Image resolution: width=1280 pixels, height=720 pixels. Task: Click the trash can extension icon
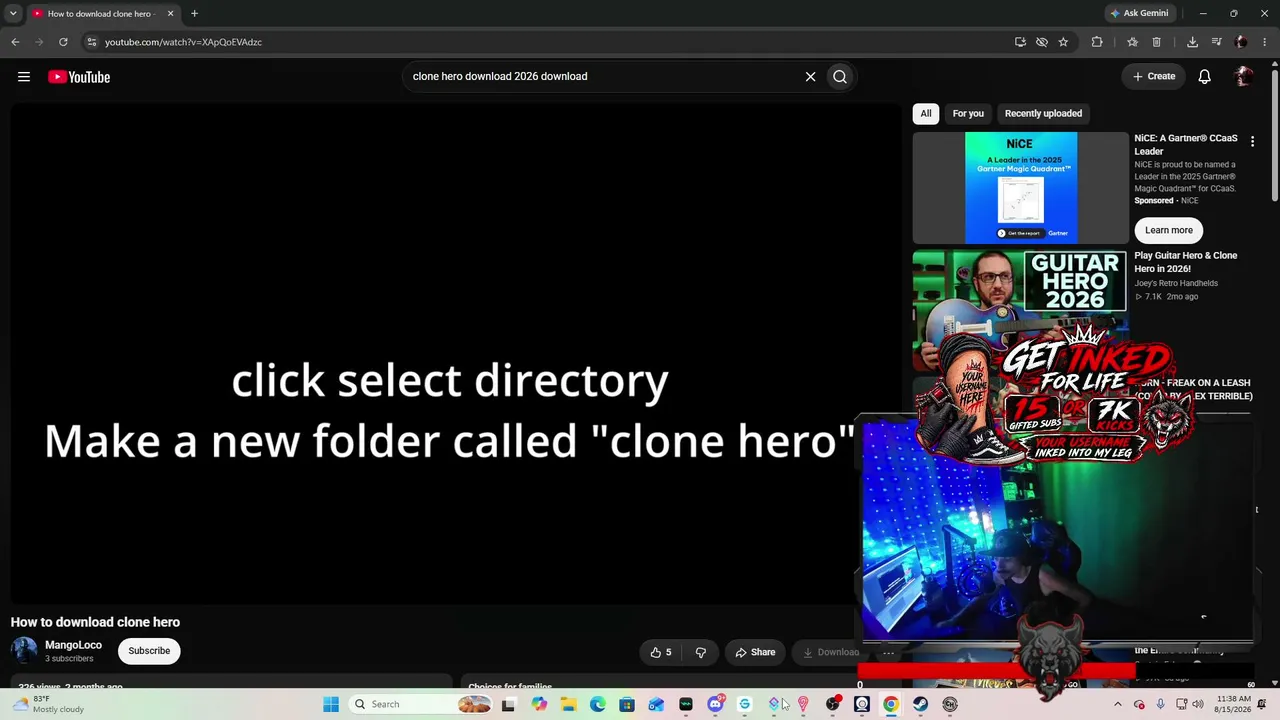coord(1156,42)
